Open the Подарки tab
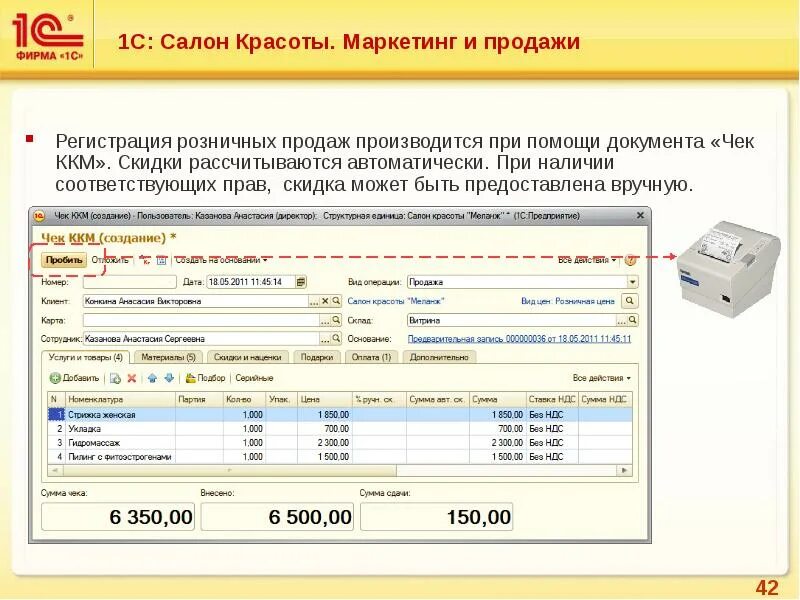800x600 pixels. (x=317, y=357)
